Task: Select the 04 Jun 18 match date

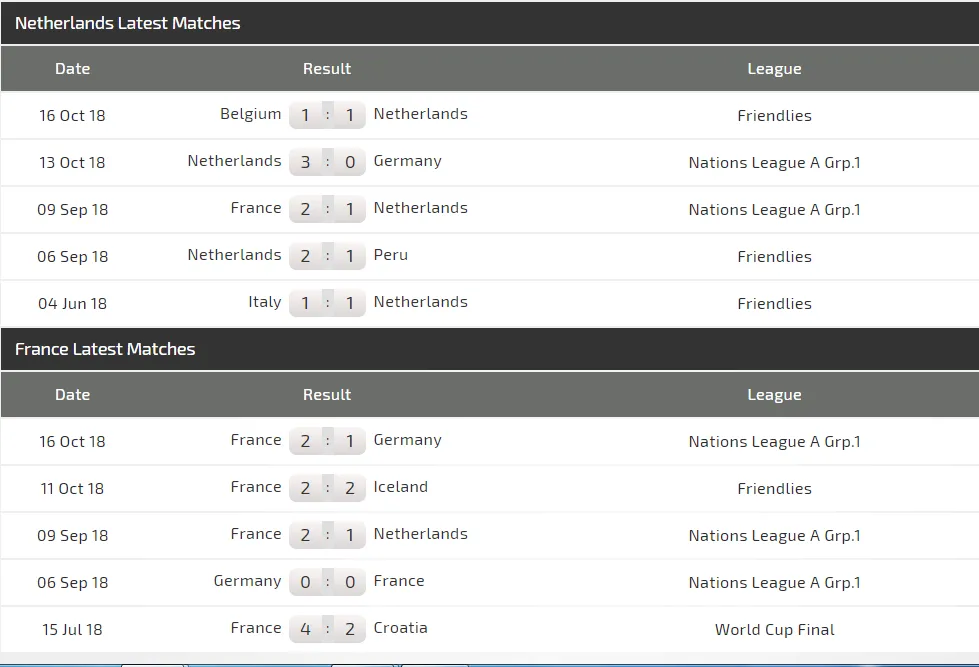Action: (72, 304)
